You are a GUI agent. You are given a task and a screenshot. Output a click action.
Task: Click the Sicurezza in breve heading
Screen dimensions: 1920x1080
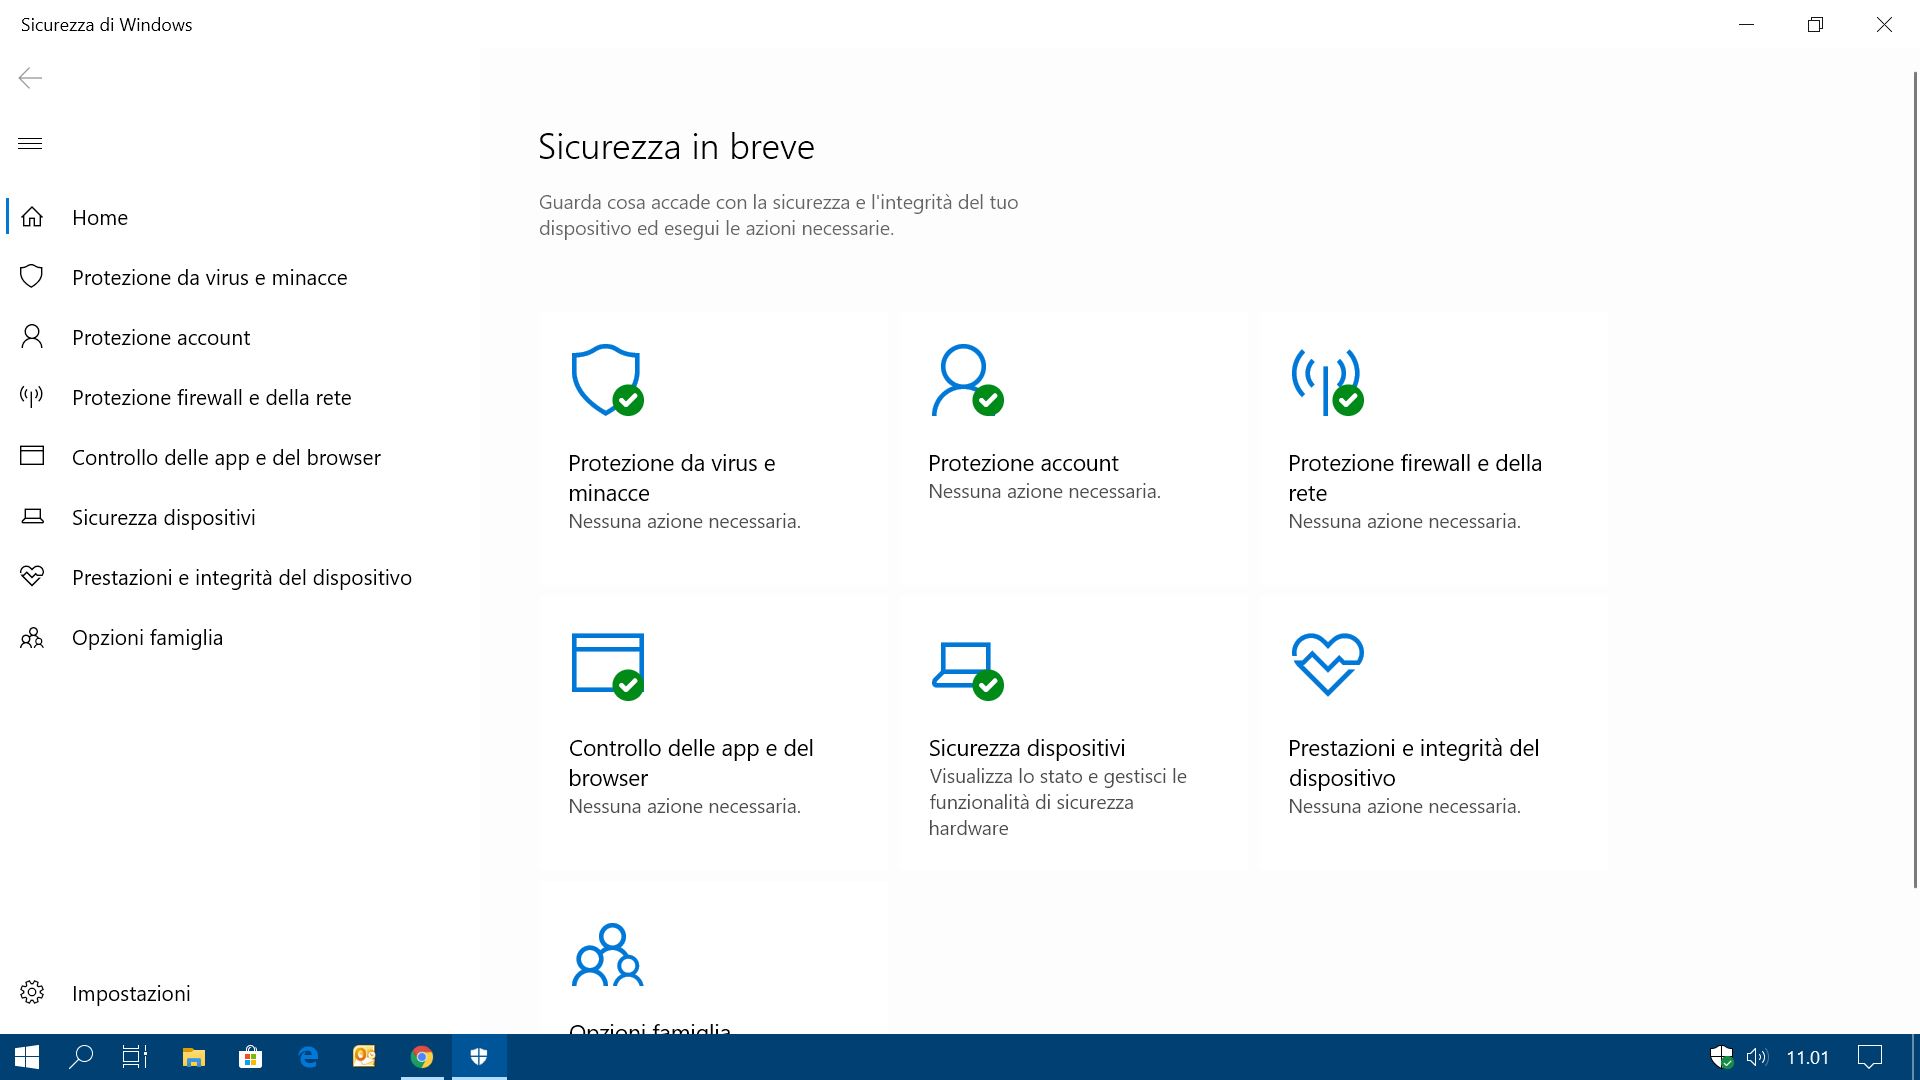(676, 147)
